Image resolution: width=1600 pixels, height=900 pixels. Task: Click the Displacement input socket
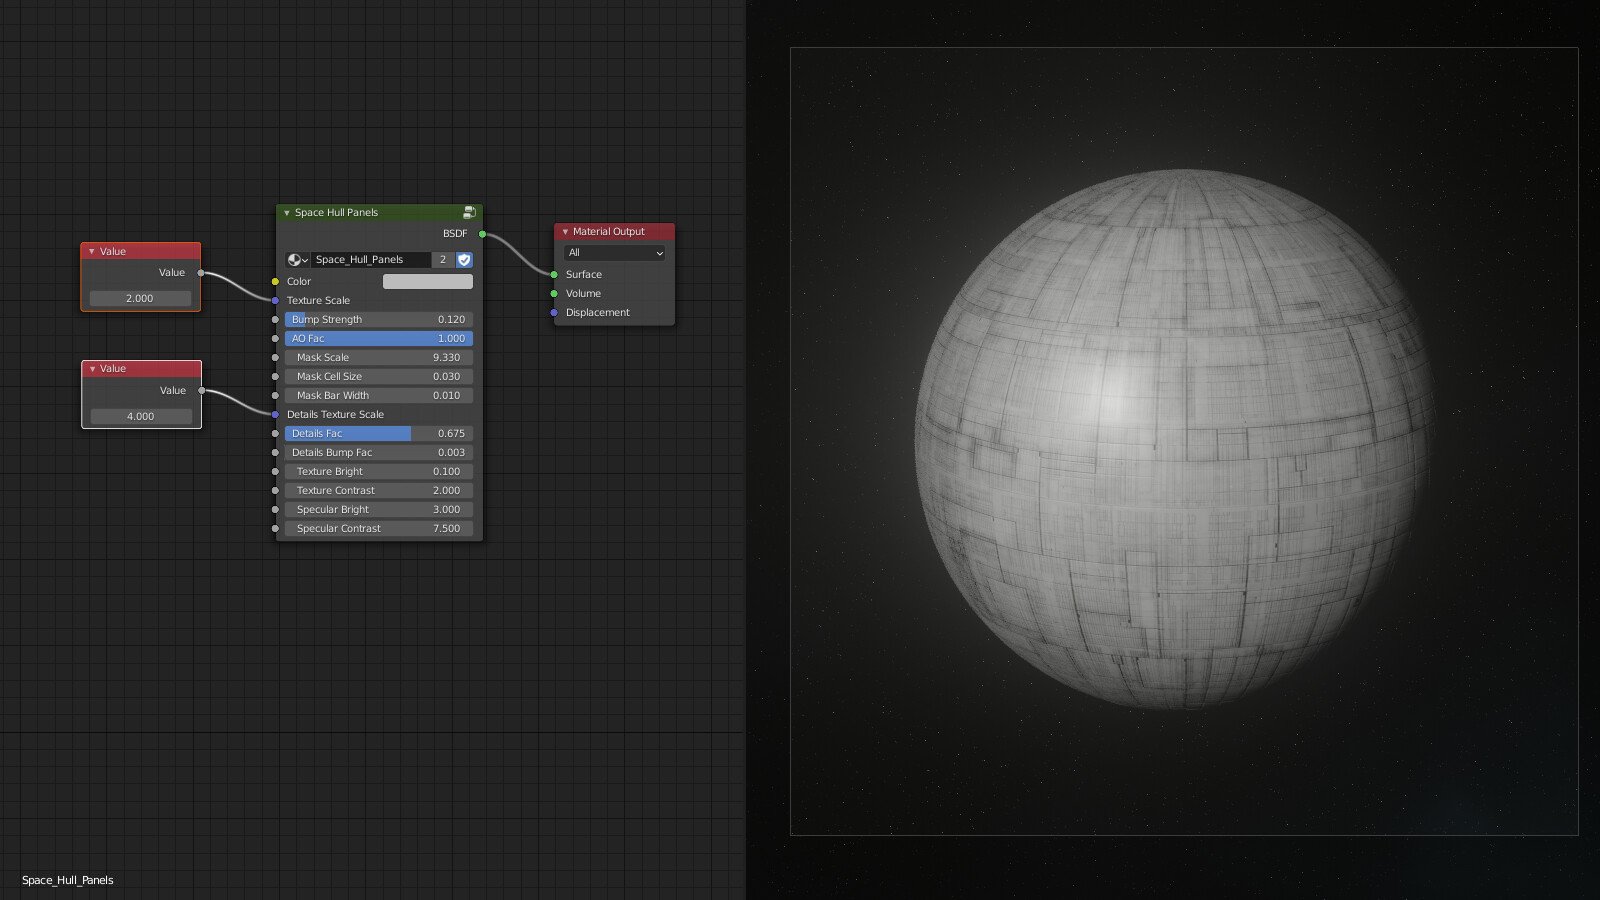pos(554,312)
